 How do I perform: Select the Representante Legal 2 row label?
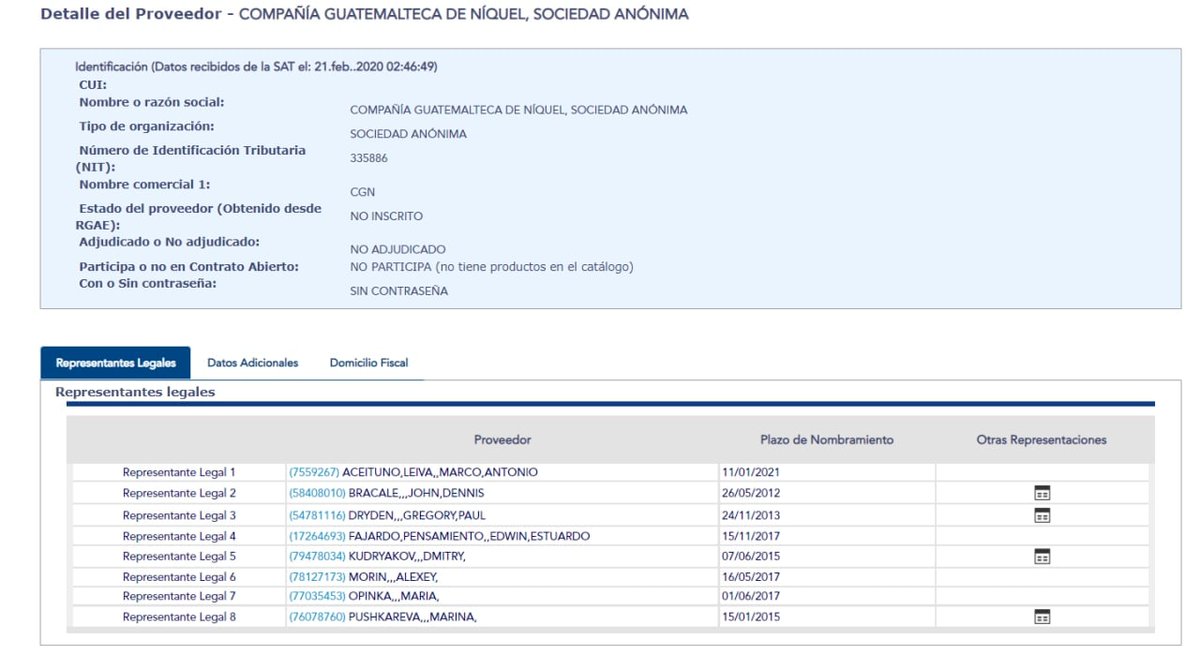click(180, 494)
